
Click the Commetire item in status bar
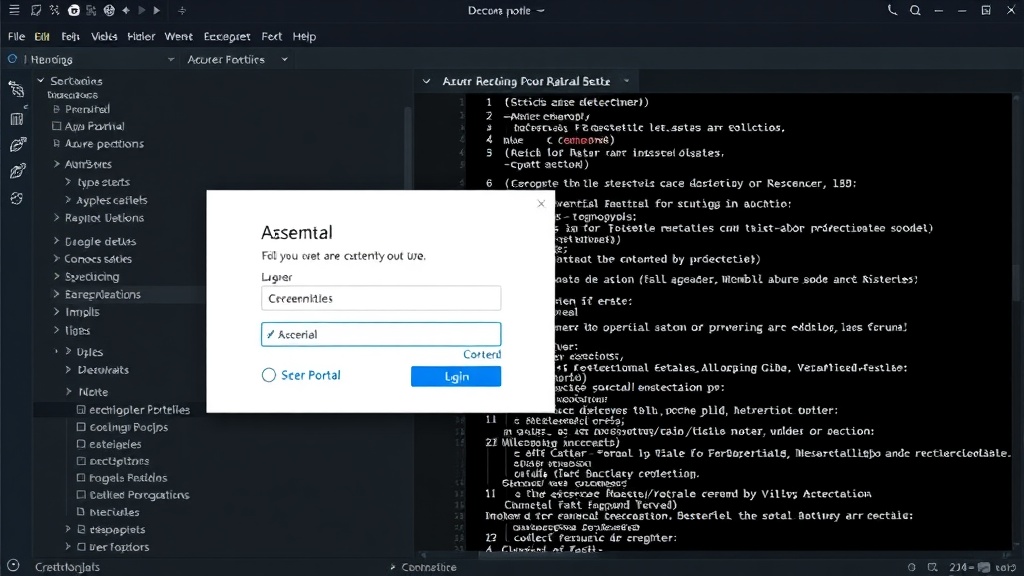tap(428, 567)
